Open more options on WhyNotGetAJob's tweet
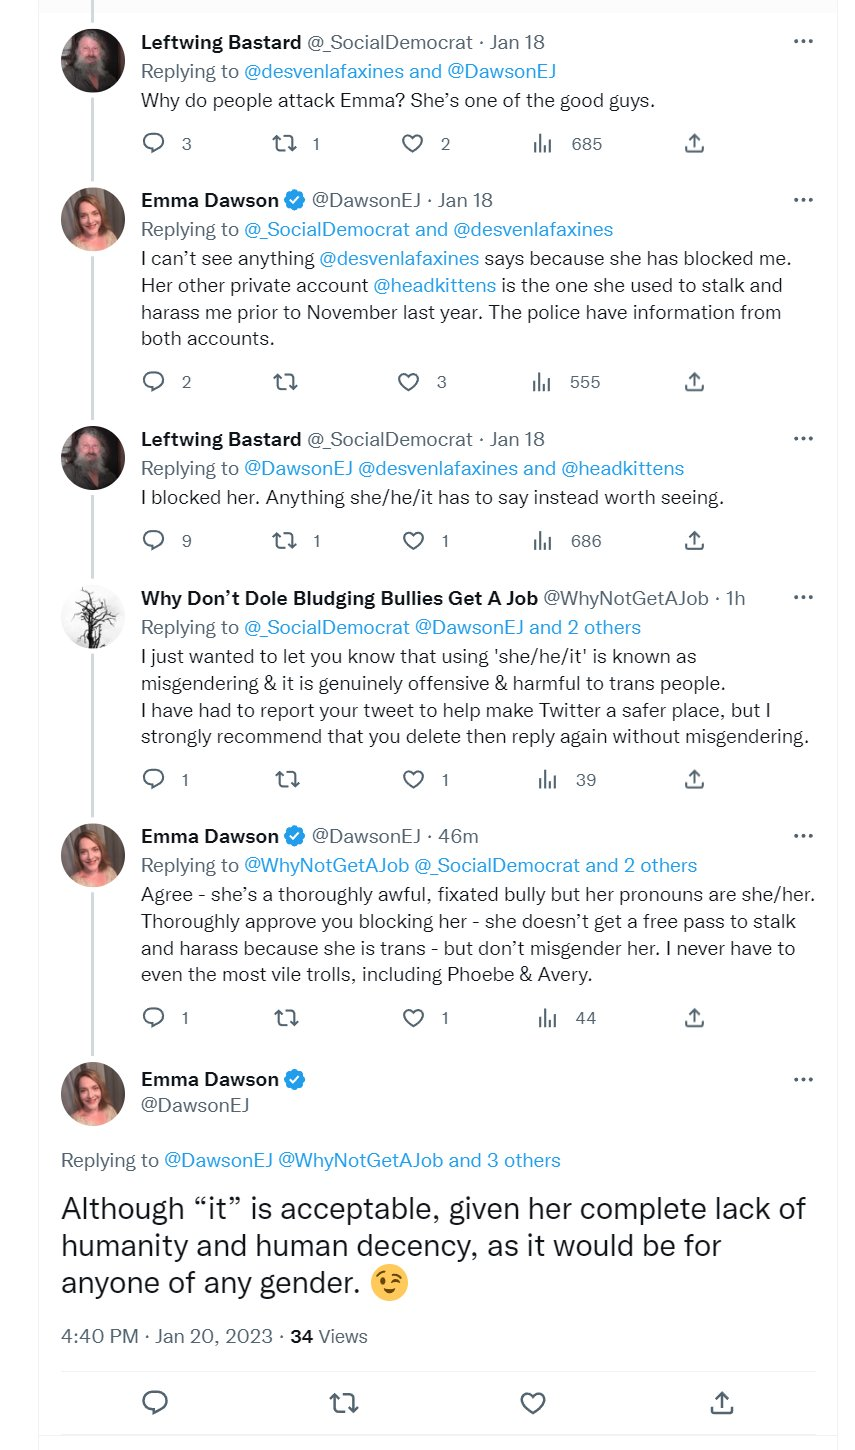Screen dimensions: 855x1450 click(x=803, y=597)
